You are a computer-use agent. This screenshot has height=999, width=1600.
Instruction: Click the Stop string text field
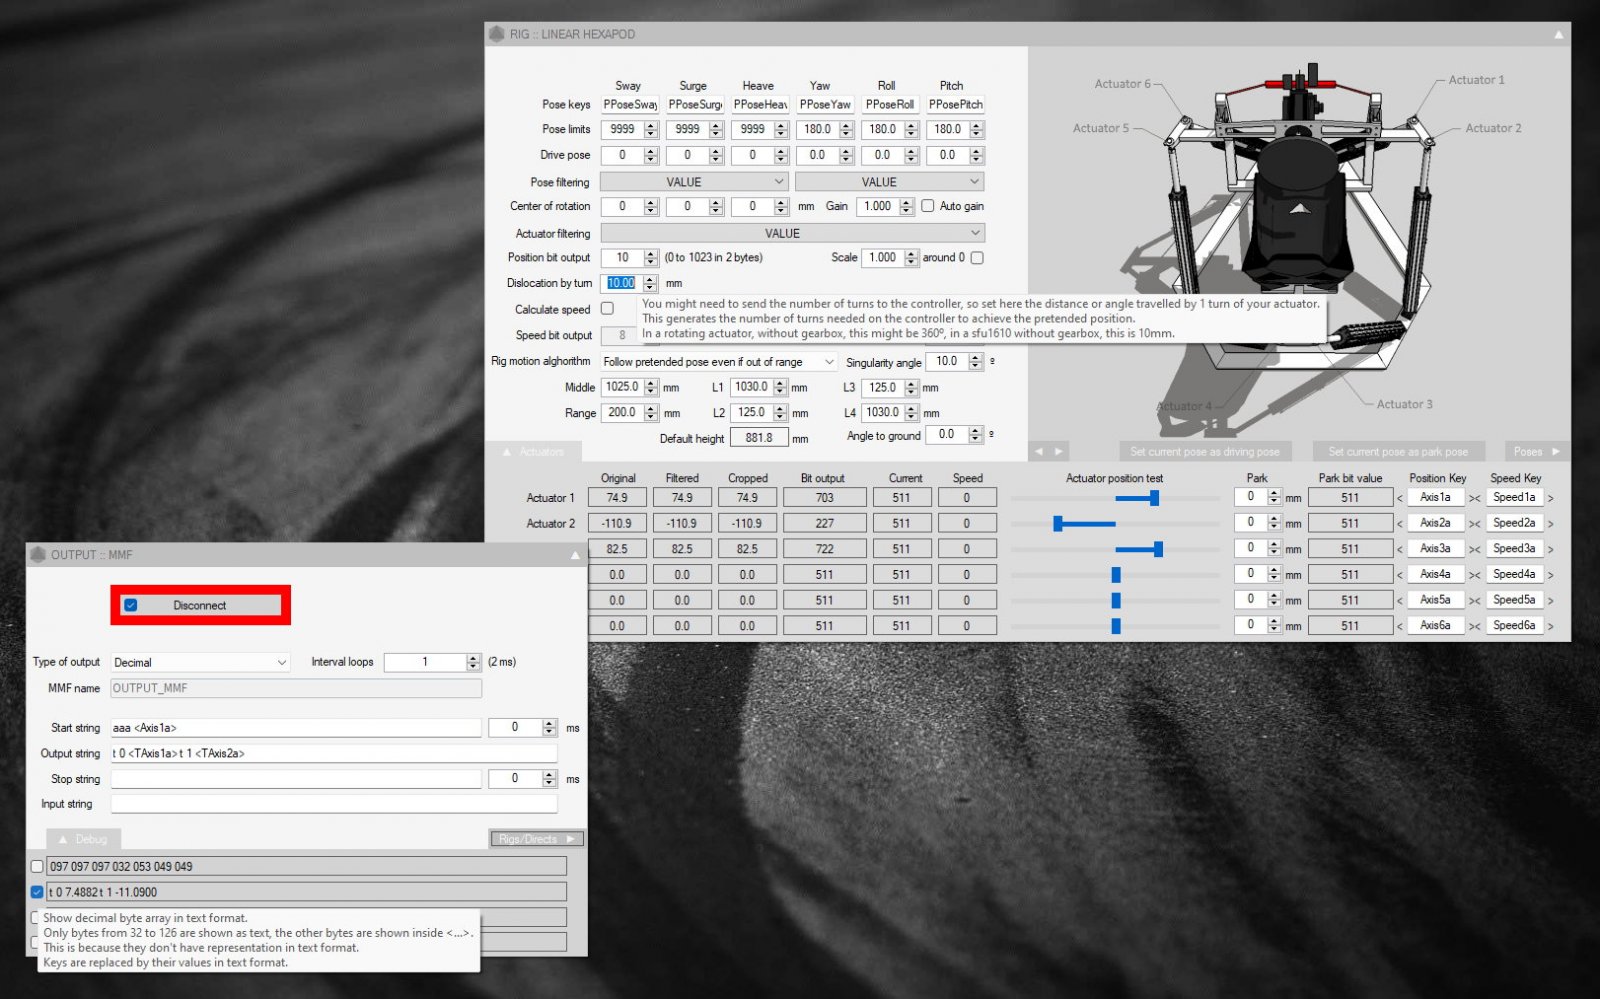click(x=296, y=779)
